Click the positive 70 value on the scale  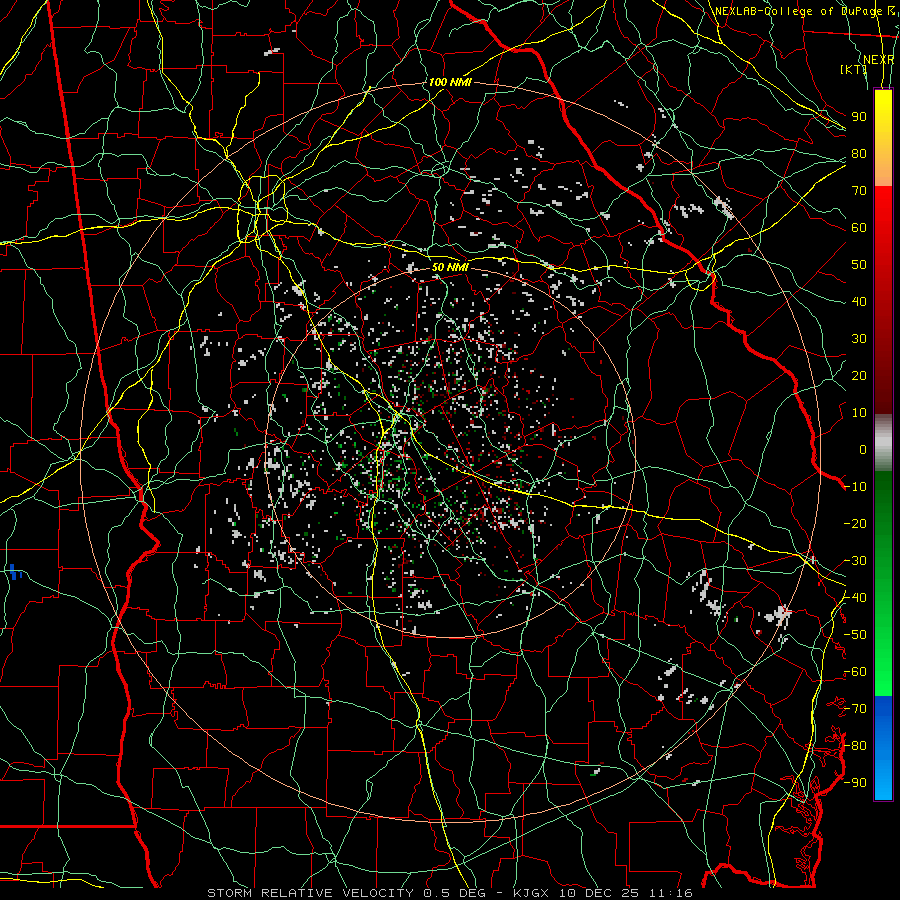point(859,190)
